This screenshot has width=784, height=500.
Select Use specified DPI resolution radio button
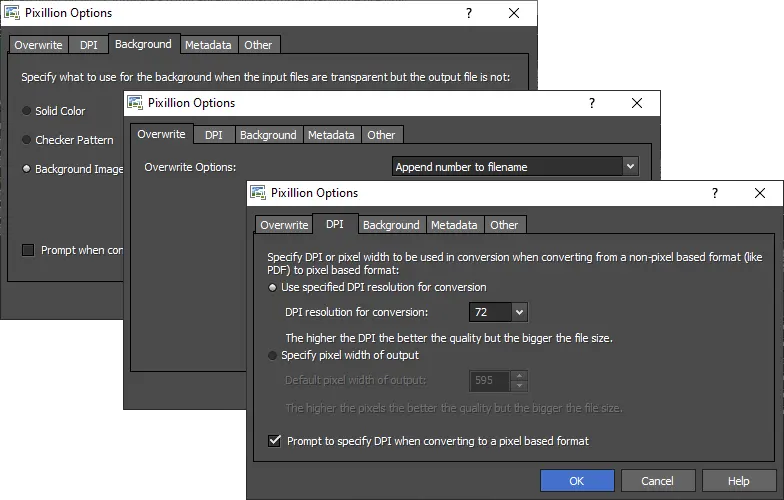point(272,288)
